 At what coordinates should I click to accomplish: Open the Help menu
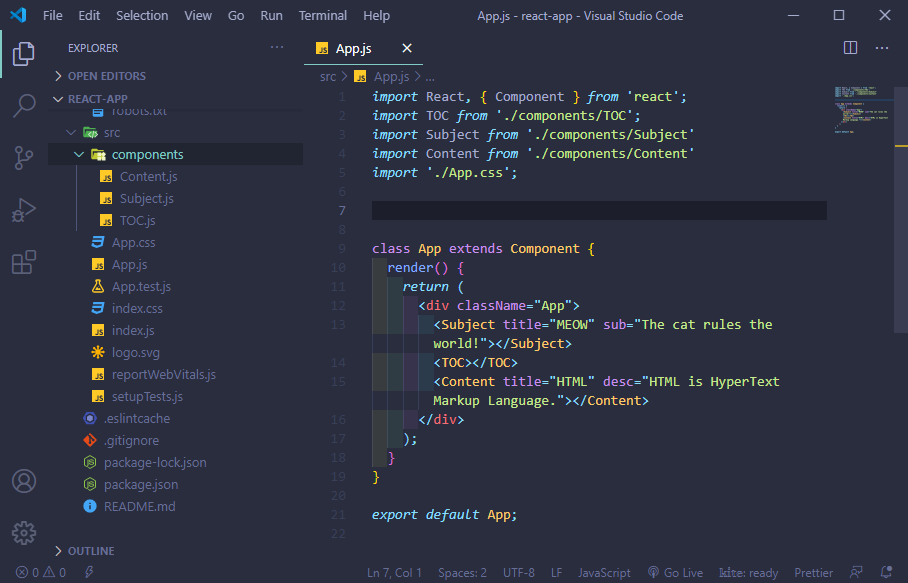point(376,16)
